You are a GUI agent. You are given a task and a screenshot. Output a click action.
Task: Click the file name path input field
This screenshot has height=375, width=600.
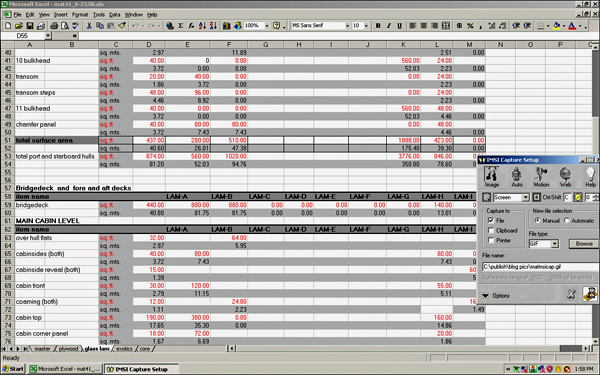(540, 267)
